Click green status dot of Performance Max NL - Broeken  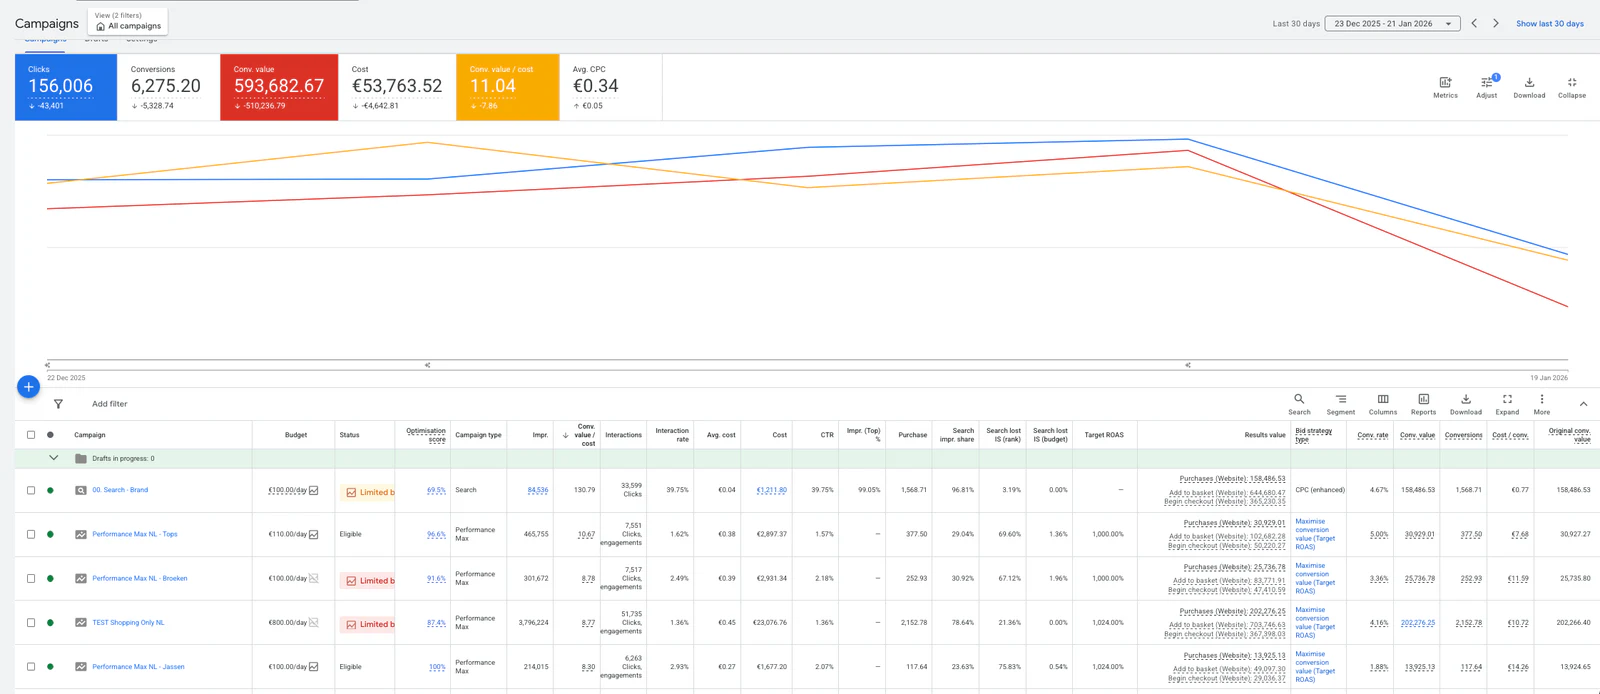pyautogui.click(x=50, y=578)
